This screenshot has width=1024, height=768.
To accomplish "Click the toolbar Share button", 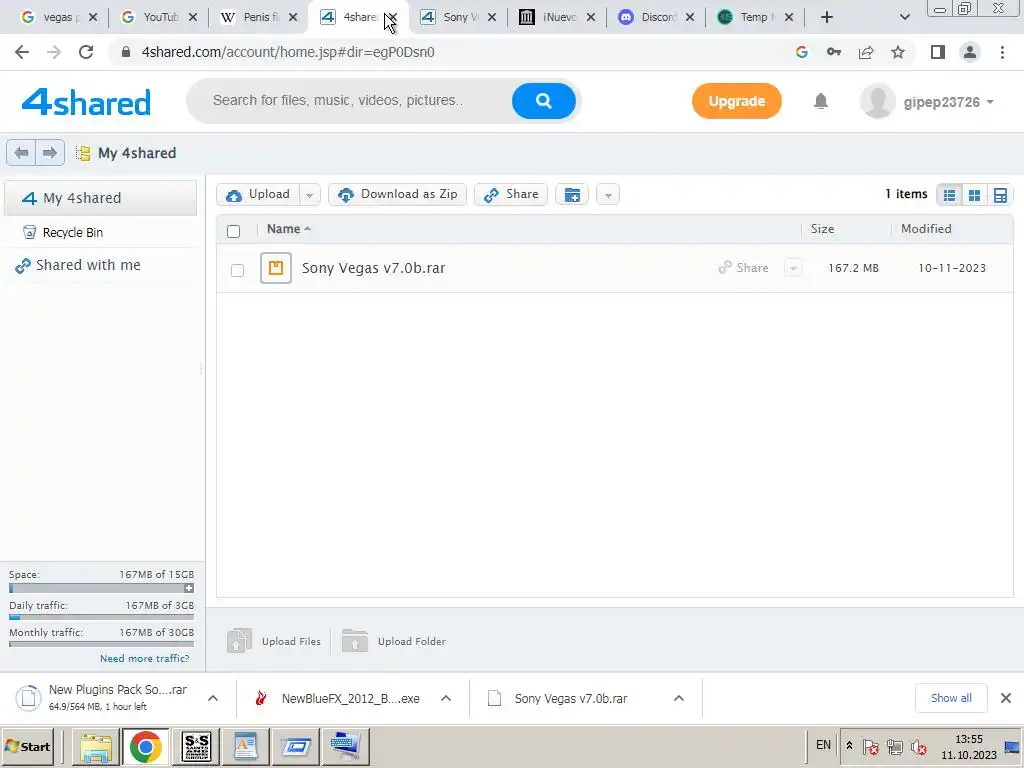I will pos(511,195).
